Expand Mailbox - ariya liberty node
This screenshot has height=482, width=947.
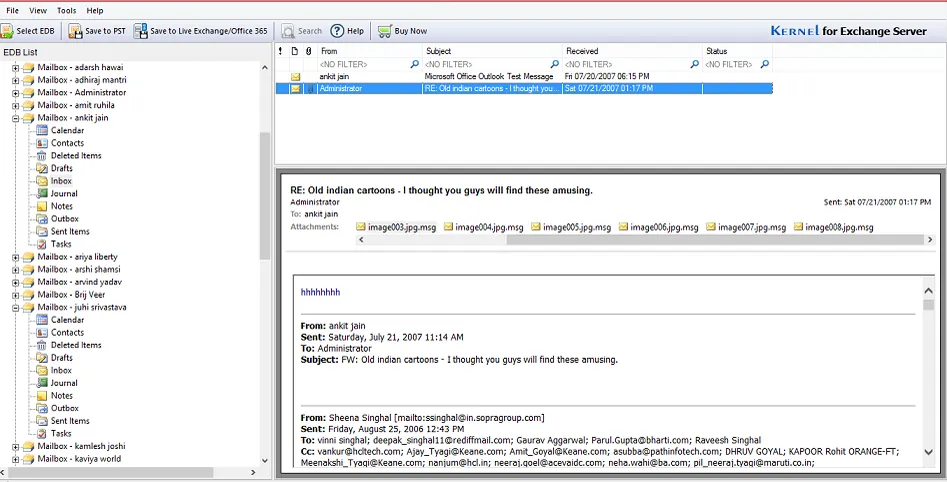pyautogui.click(x=16, y=257)
